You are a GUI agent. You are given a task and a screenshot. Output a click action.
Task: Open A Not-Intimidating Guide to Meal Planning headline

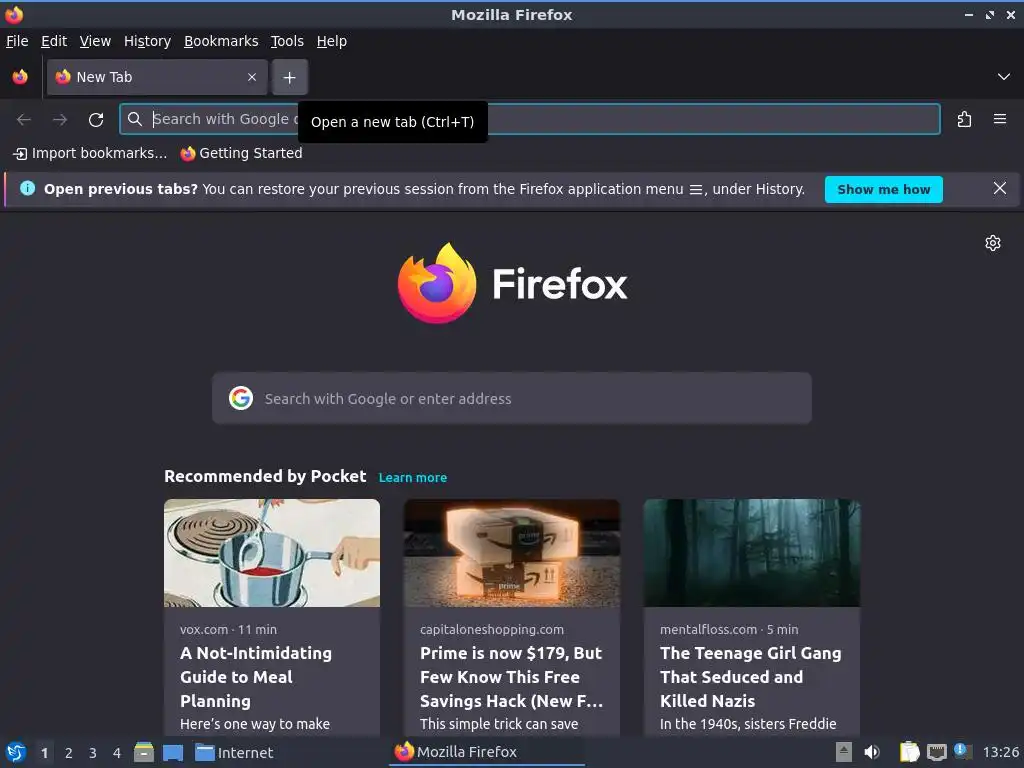click(256, 677)
